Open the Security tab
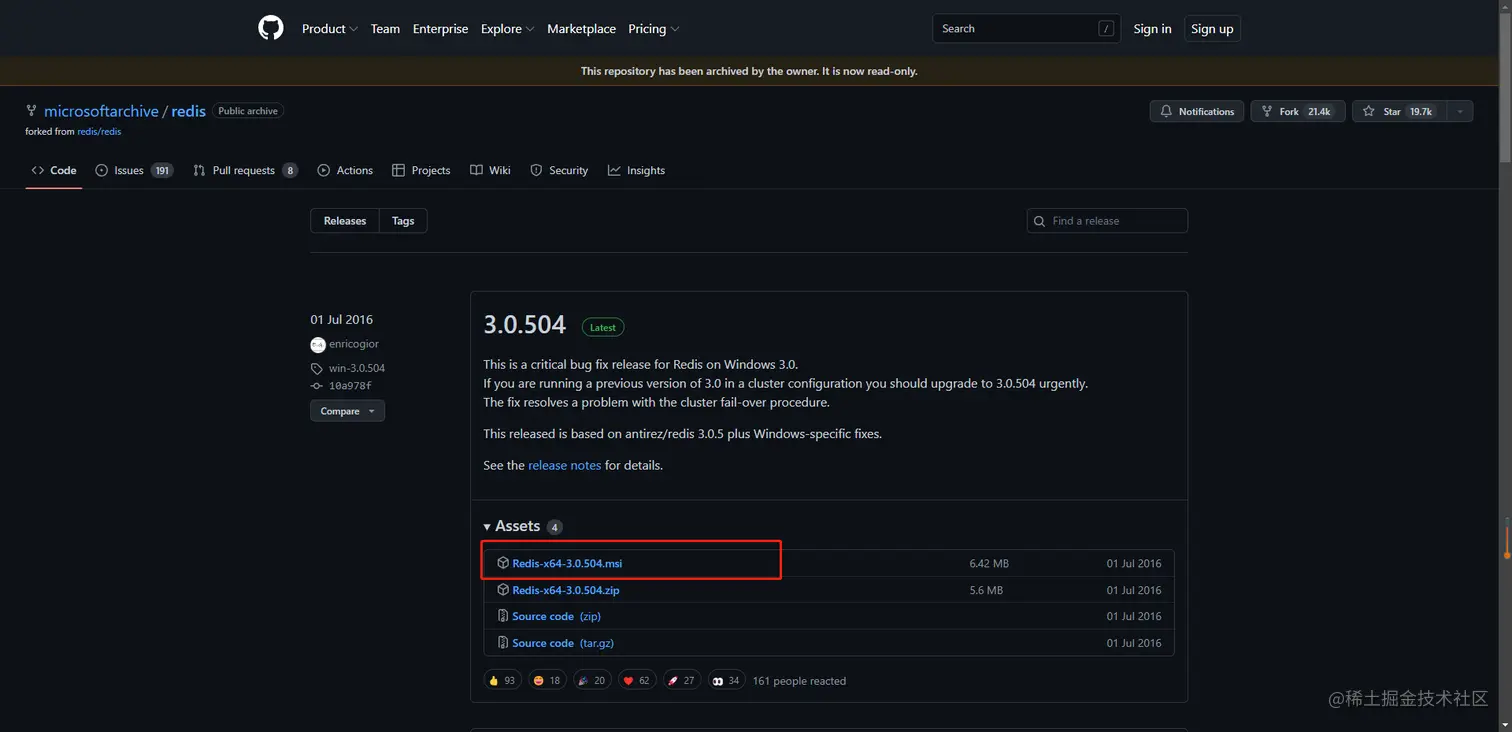Screen dimensions: 1512x732 coord(559,170)
